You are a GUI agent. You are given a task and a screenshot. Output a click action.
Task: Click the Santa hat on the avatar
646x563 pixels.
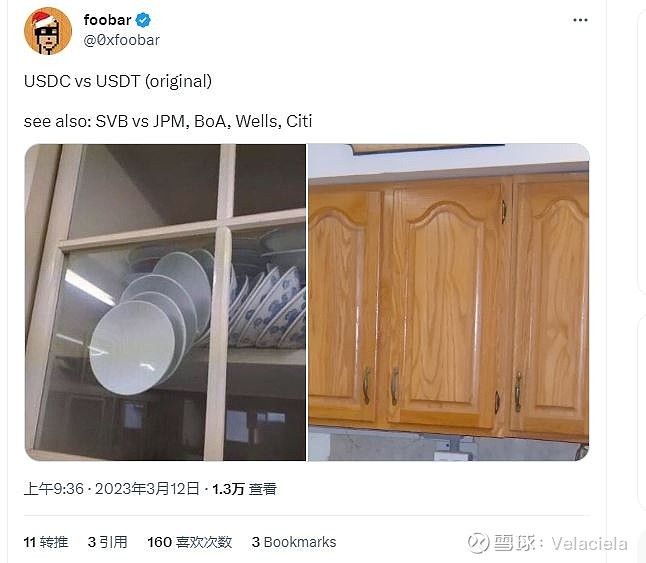click(x=44, y=19)
